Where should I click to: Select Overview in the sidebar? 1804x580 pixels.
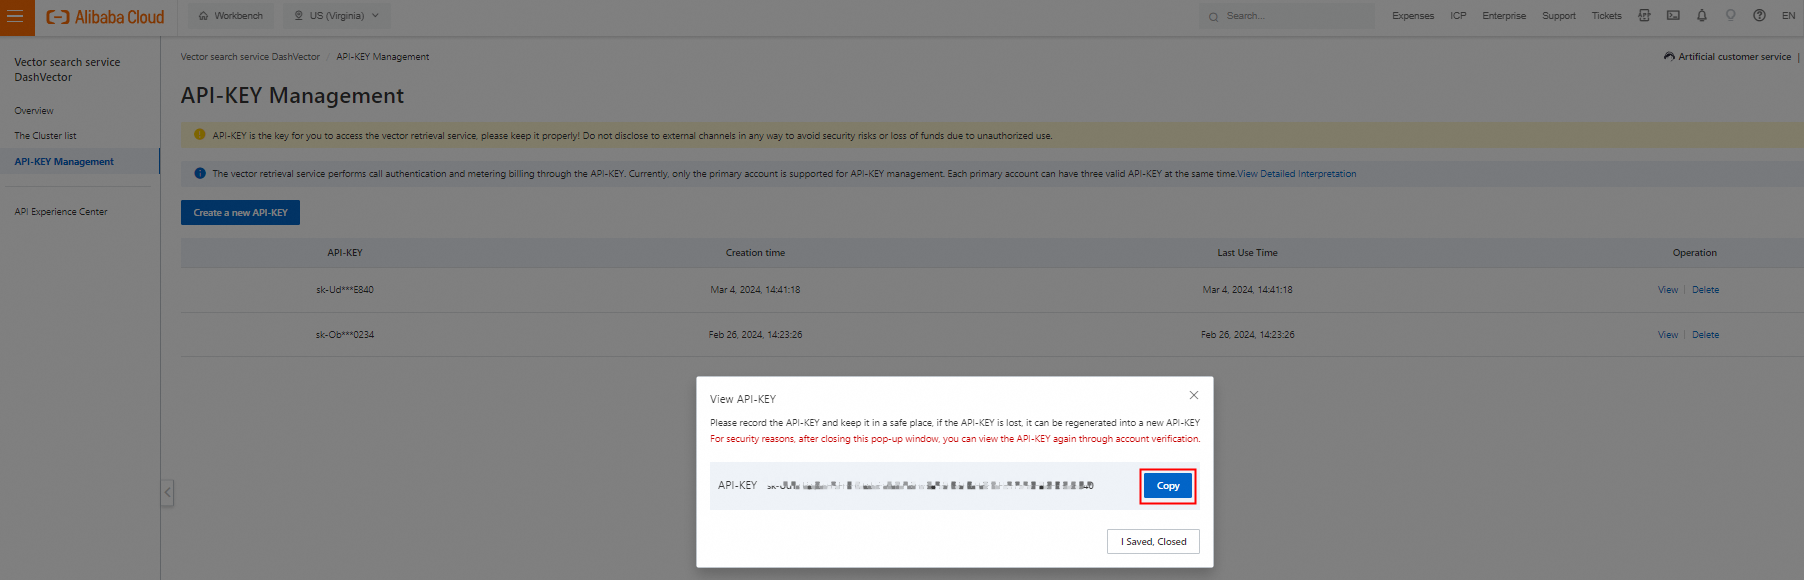point(34,111)
